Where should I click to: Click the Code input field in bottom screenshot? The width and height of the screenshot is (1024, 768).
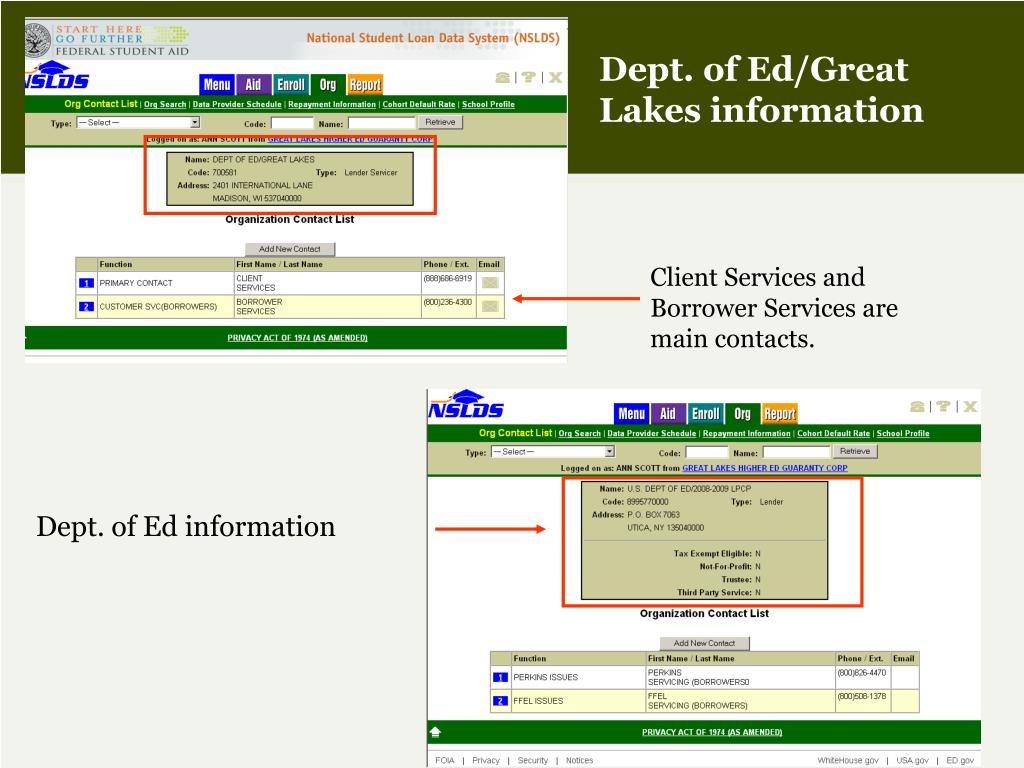point(707,452)
